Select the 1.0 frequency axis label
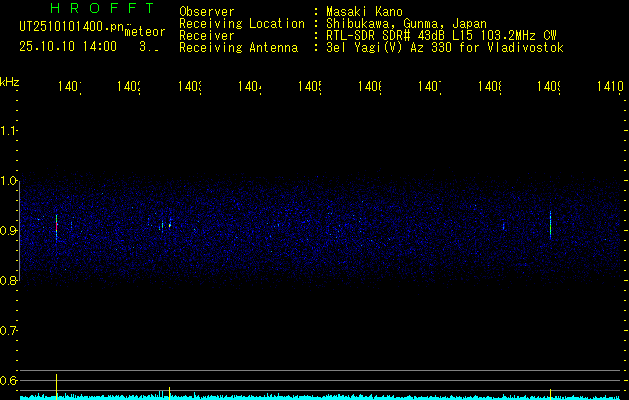The width and height of the screenshot is (629, 400). (x=9, y=181)
